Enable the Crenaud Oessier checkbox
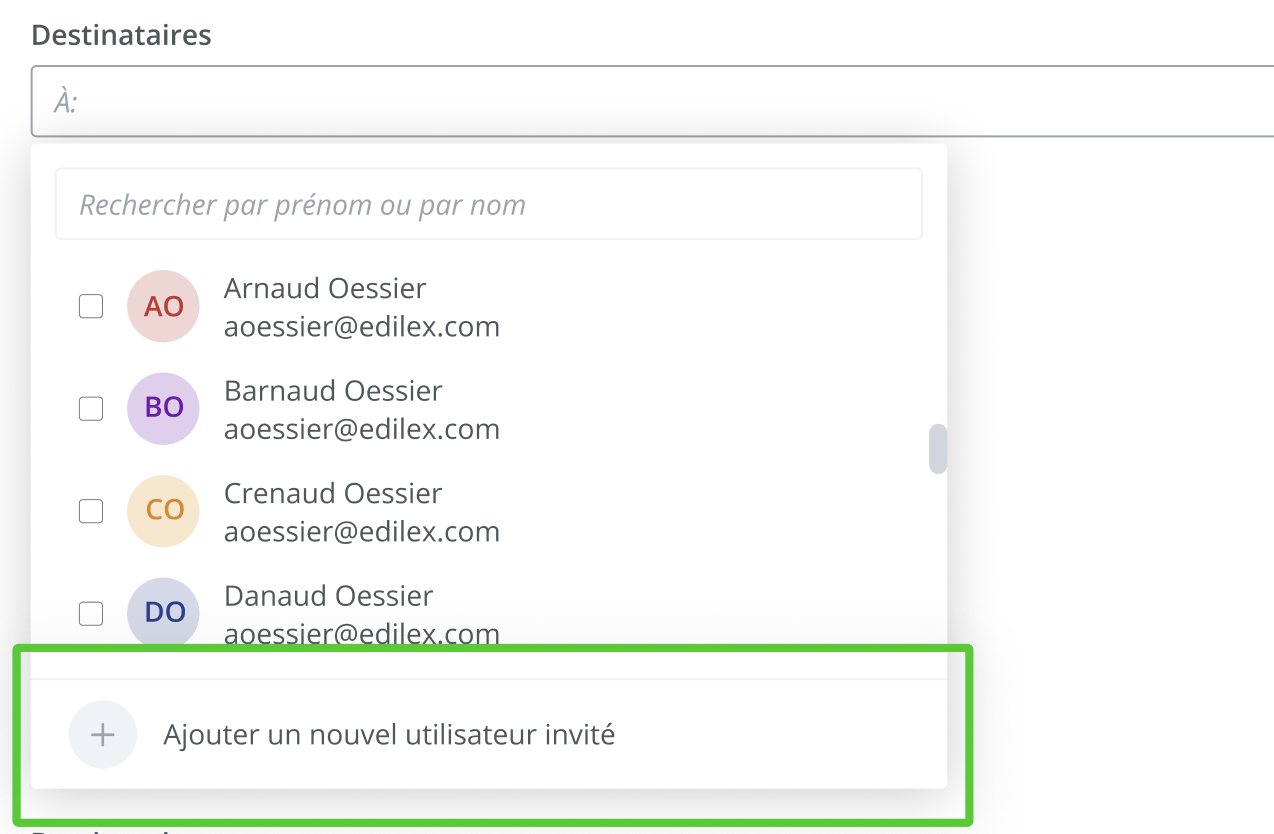 click(x=91, y=511)
